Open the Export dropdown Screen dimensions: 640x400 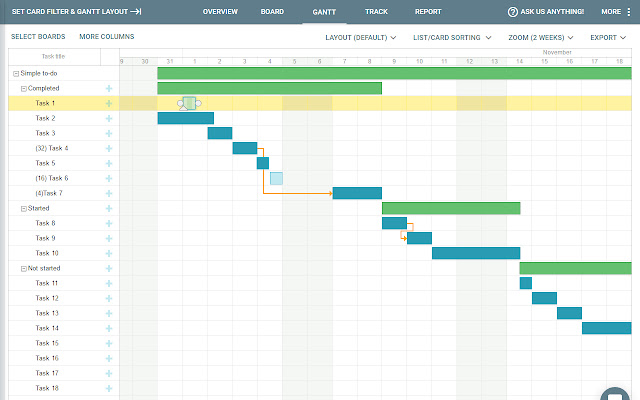pos(608,38)
